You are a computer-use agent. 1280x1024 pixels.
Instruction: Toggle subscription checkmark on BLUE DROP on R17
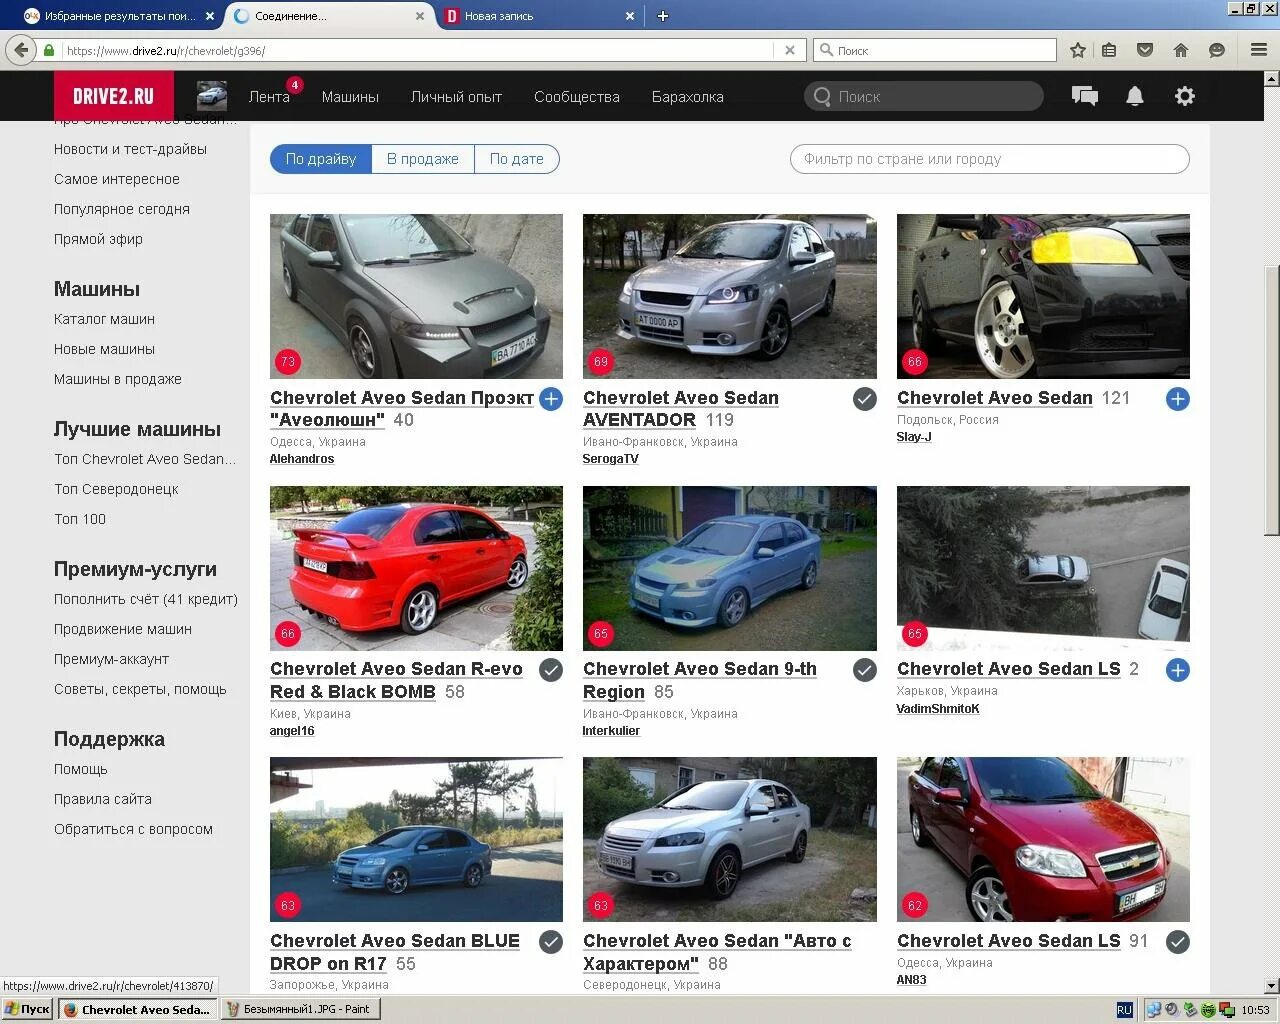tap(551, 942)
